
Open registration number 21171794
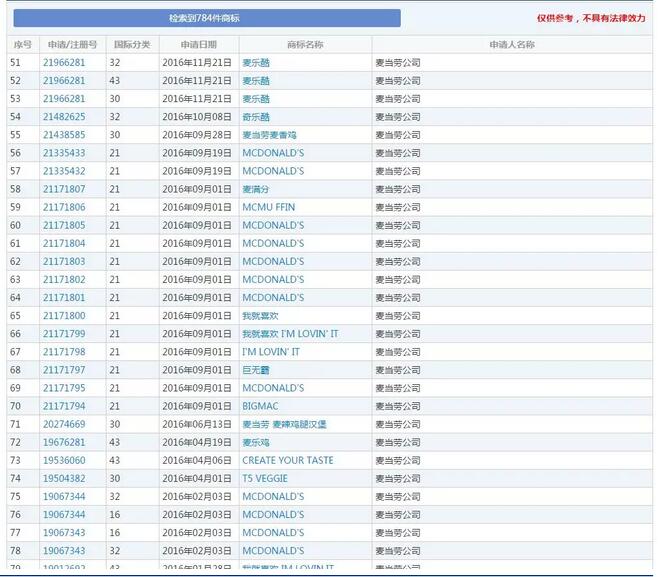(x=64, y=406)
